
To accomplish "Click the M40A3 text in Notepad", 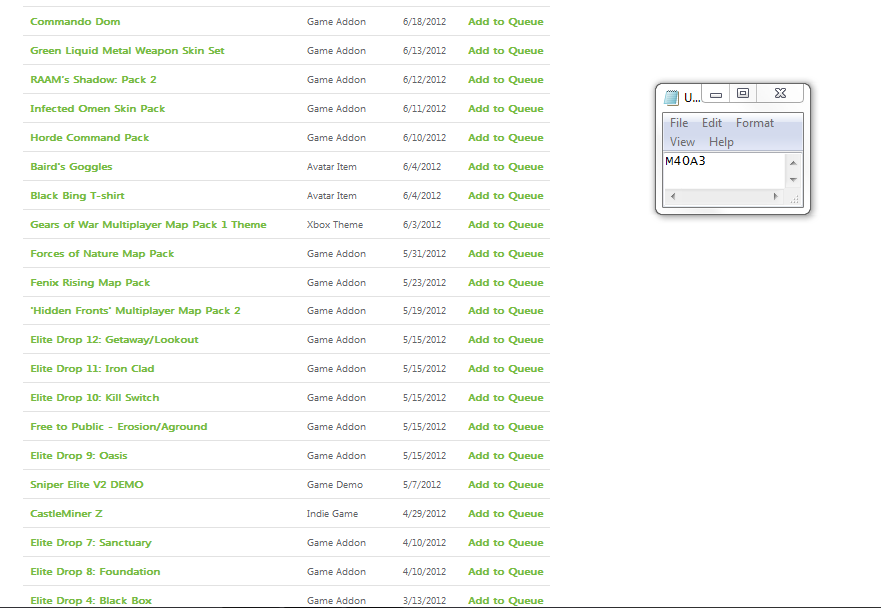I will pos(685,161).
